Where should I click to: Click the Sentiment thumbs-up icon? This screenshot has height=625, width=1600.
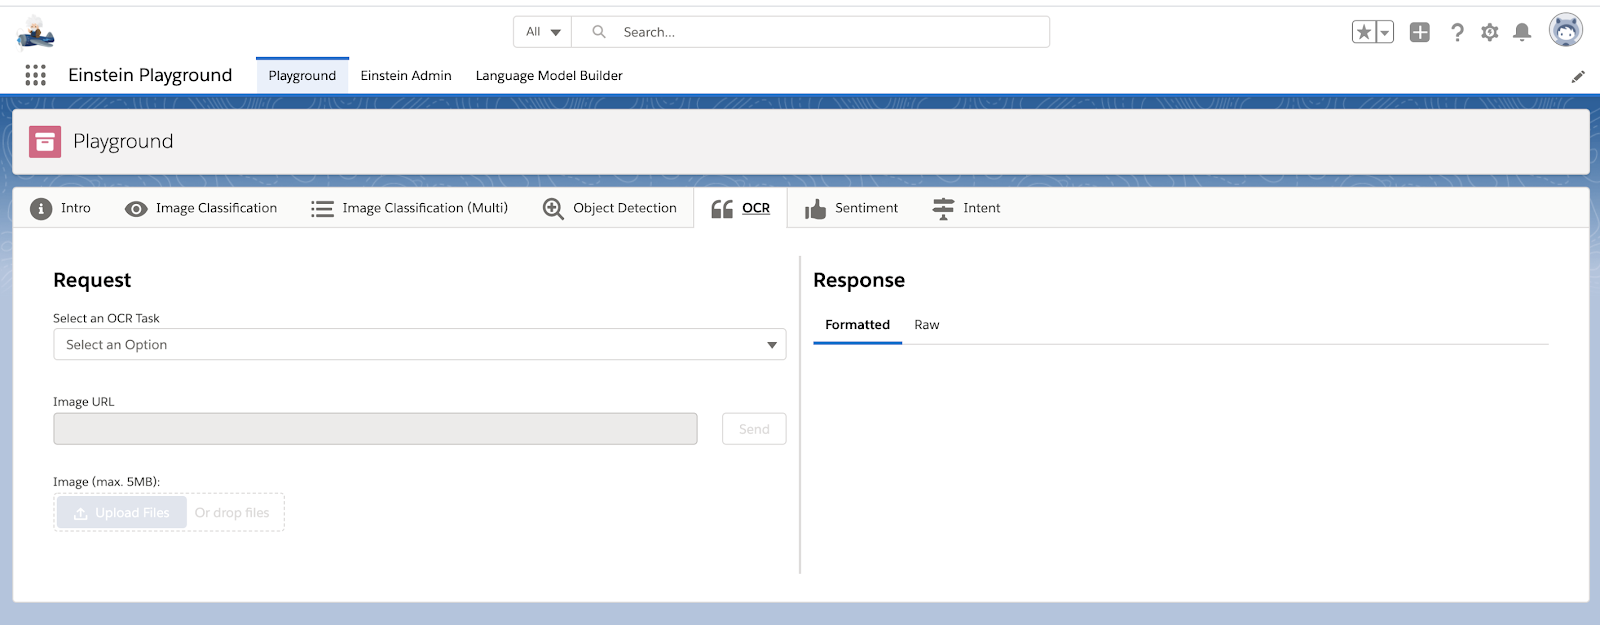point(816,209)
